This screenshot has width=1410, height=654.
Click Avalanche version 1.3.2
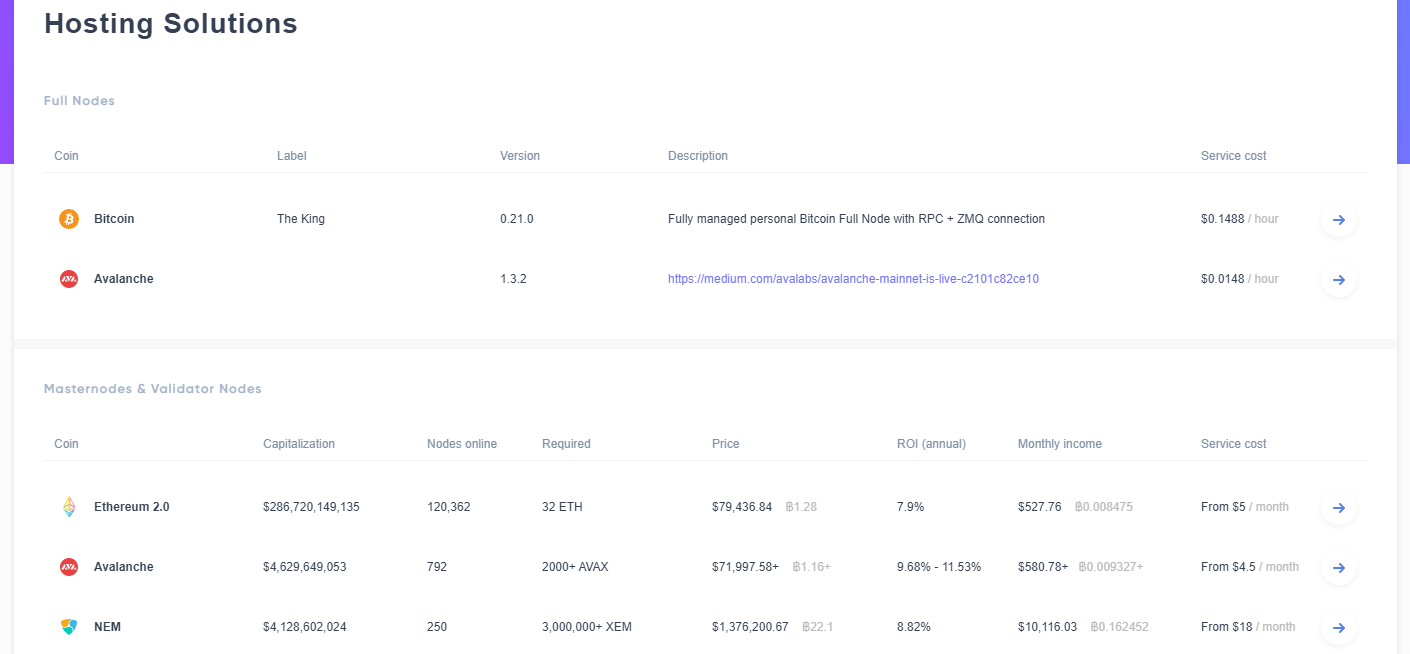pyautogui.click(x=513, y=279)
